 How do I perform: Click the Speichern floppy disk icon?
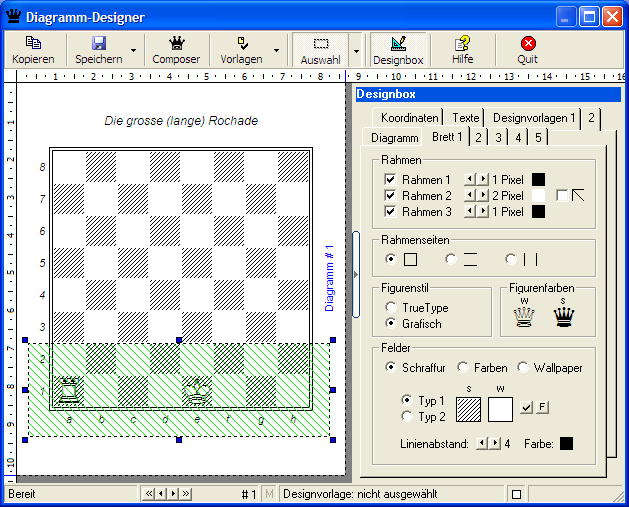(99, 43)
